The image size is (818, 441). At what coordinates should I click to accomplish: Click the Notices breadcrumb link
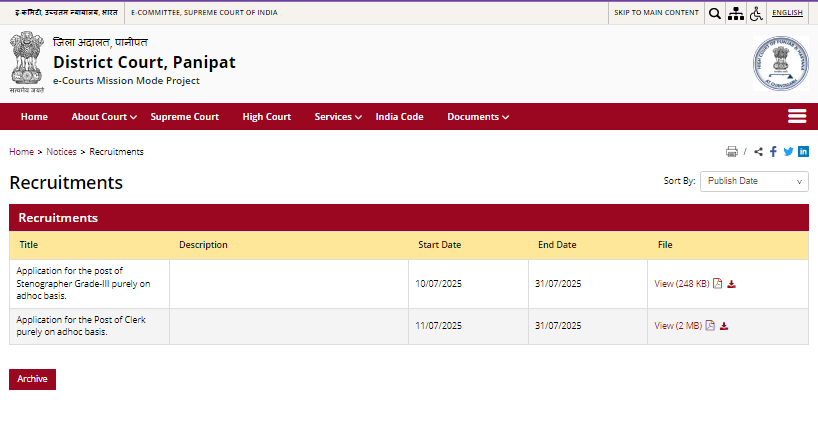point(61,152)
